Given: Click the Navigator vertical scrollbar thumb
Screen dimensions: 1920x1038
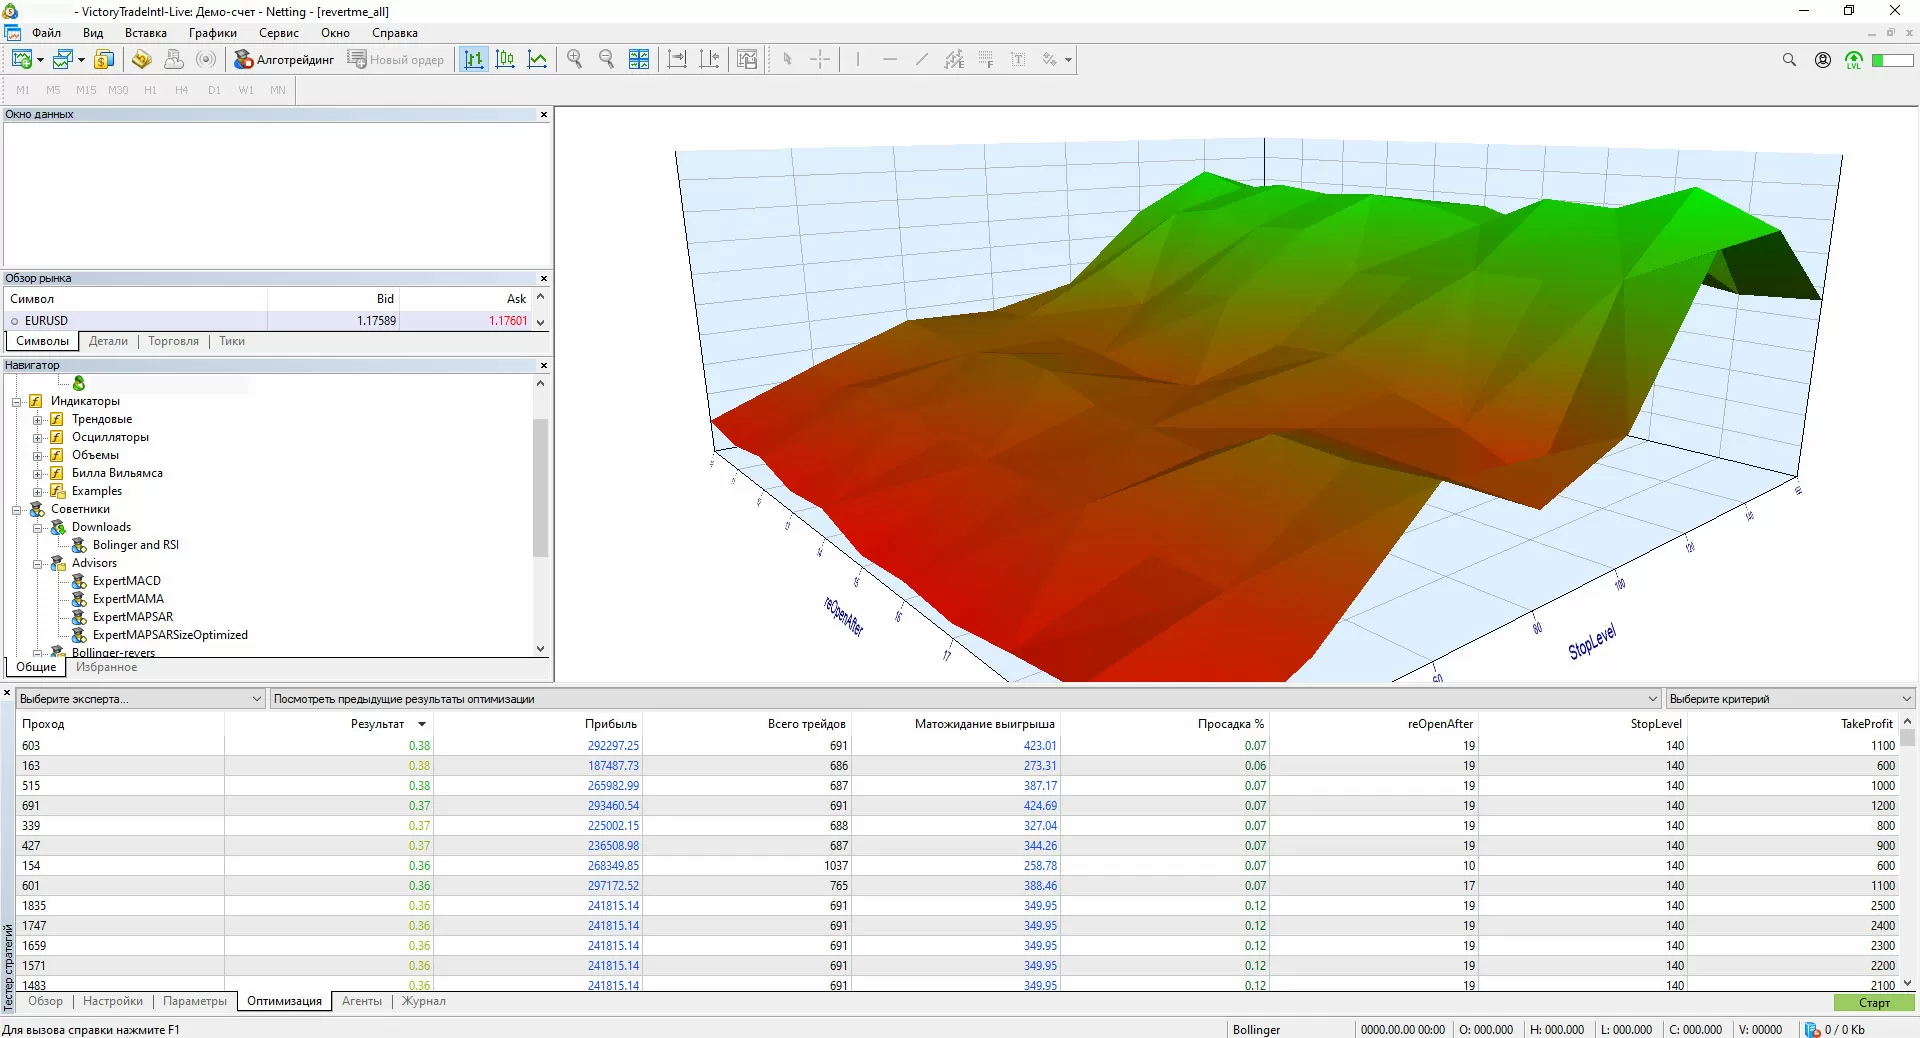Looking at the screenshot, I should pos(541,487).
